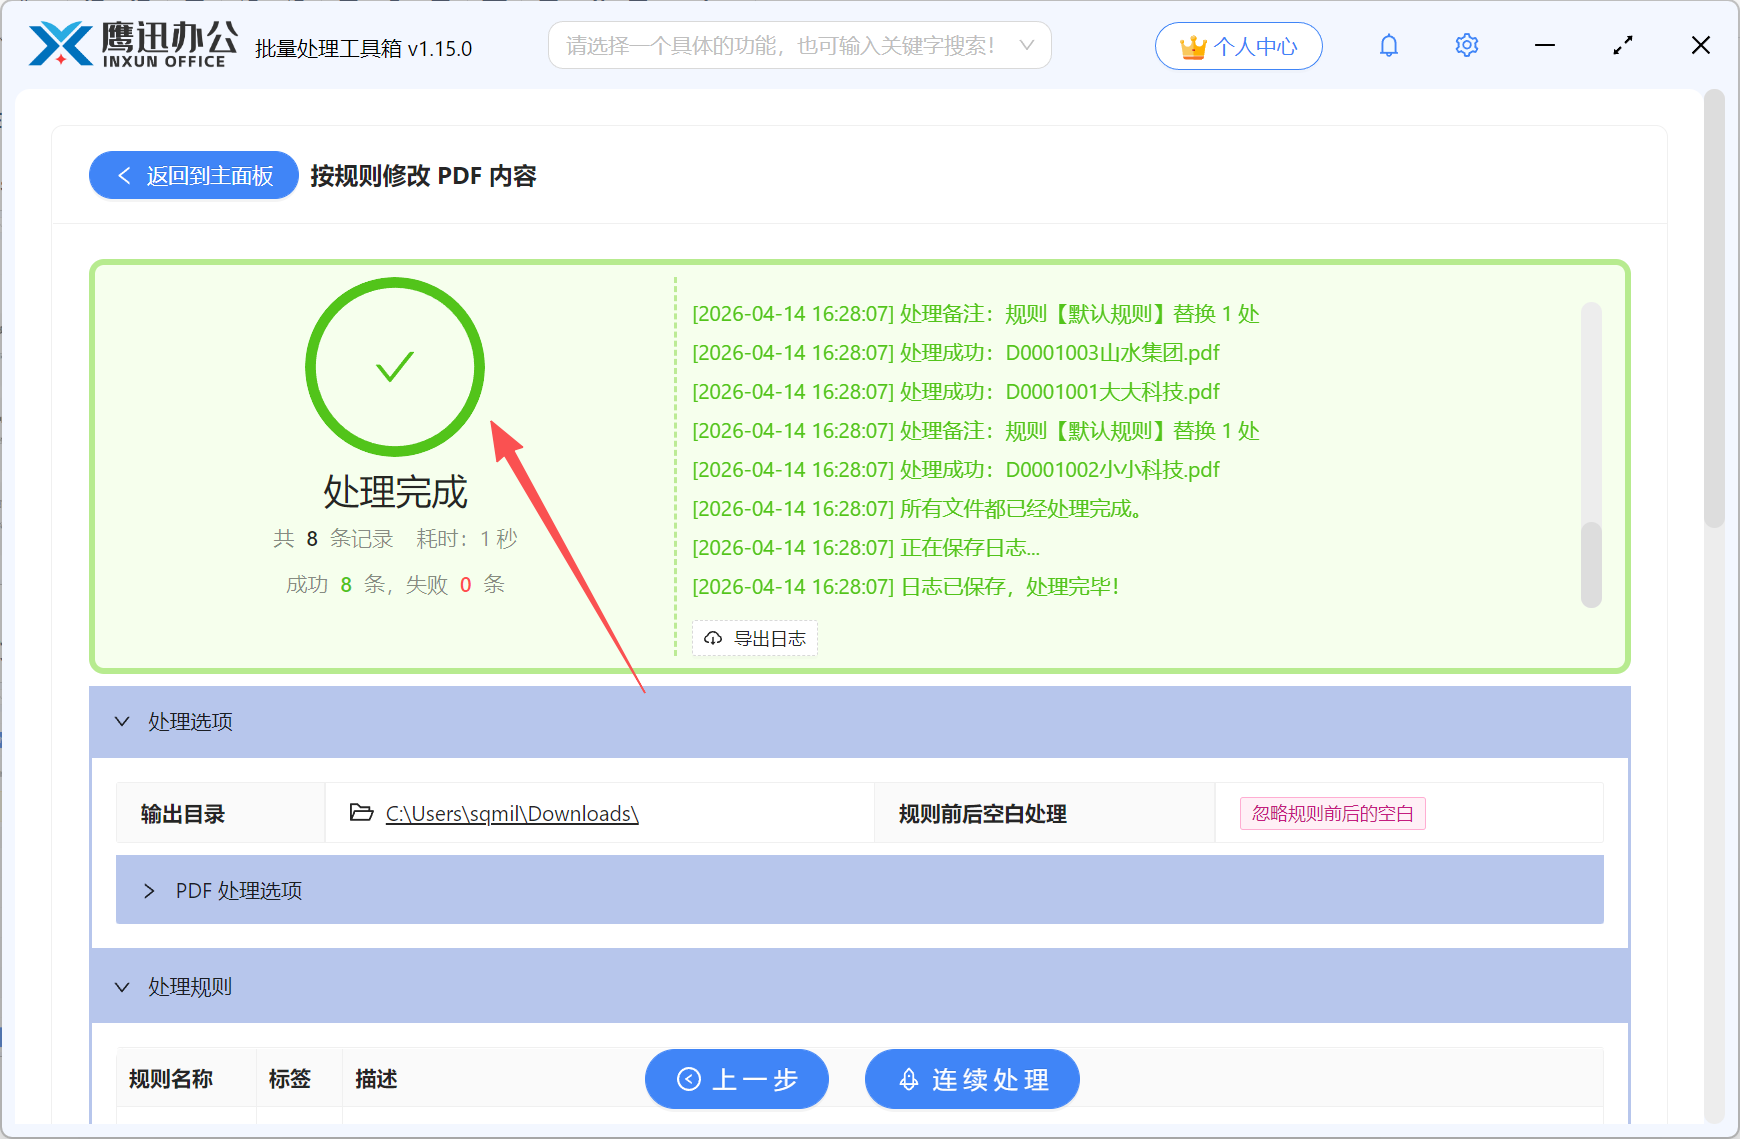The width and height of the screenshot is (1740, 1139).
Task: Click the 处理完成 status text
Action: click(395, 492)
